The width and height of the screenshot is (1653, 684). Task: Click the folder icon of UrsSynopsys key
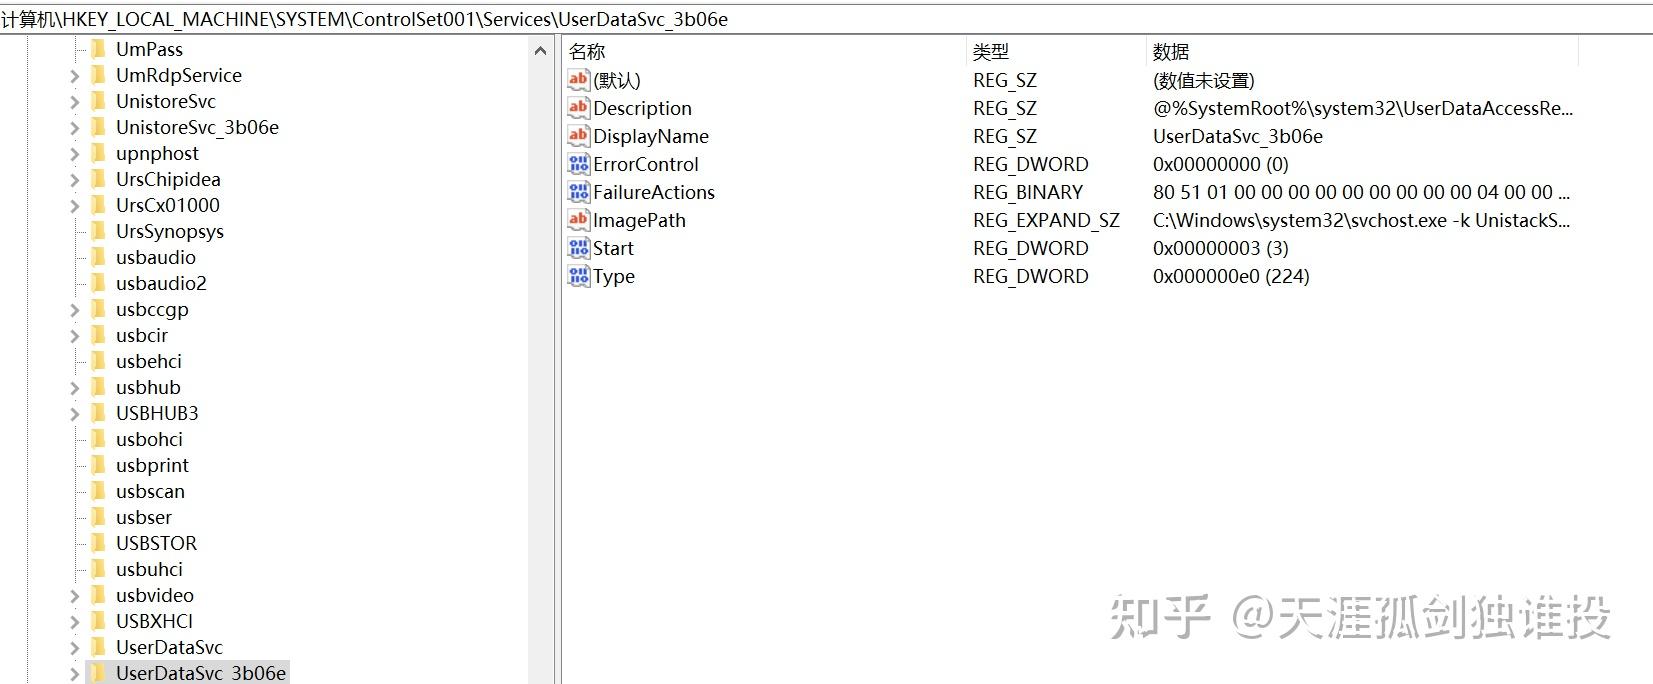[98, 231]
